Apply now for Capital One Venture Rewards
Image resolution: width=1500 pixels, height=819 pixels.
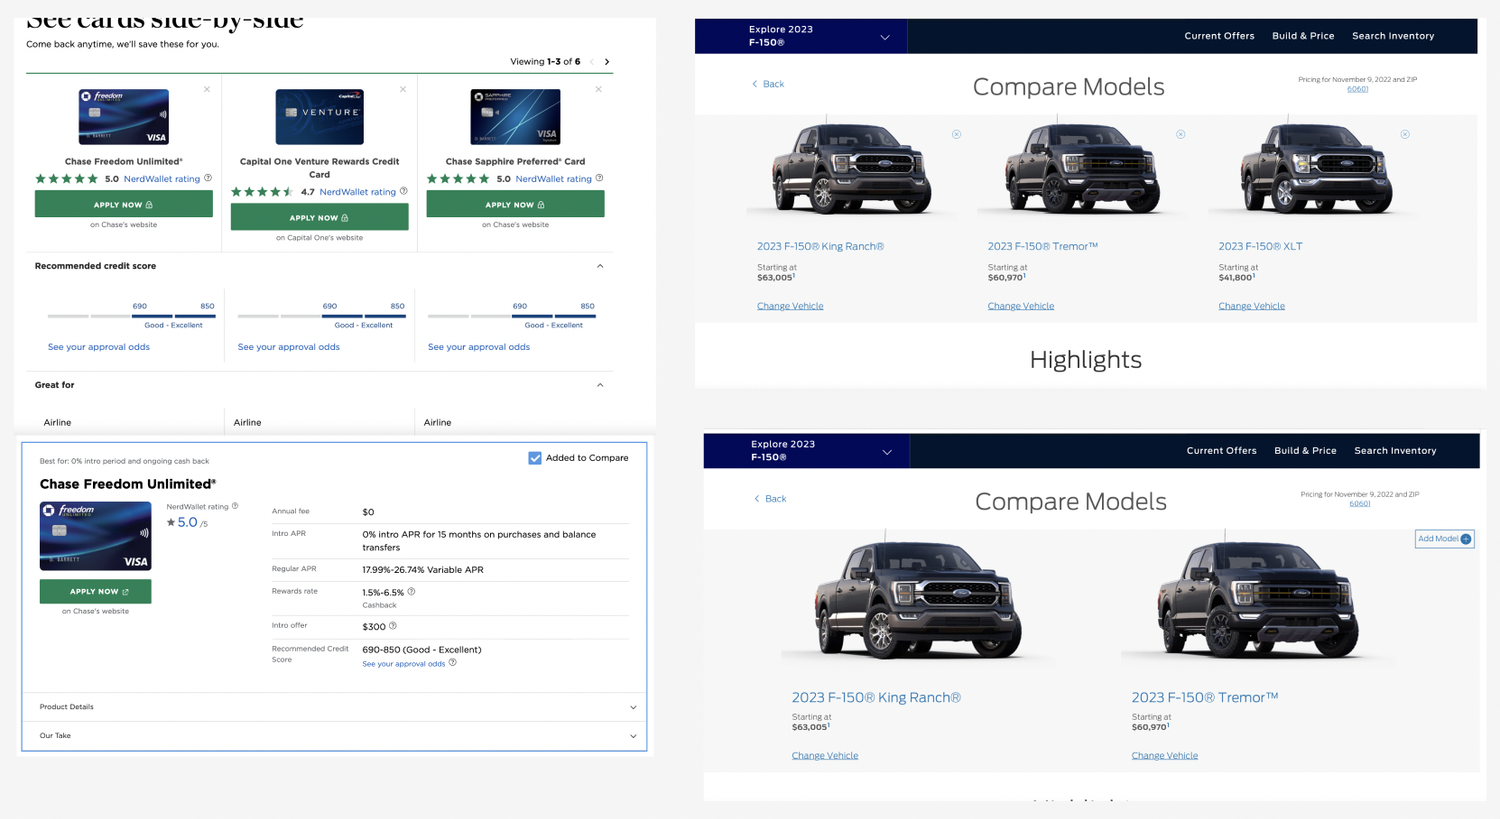tap(319, 217)
